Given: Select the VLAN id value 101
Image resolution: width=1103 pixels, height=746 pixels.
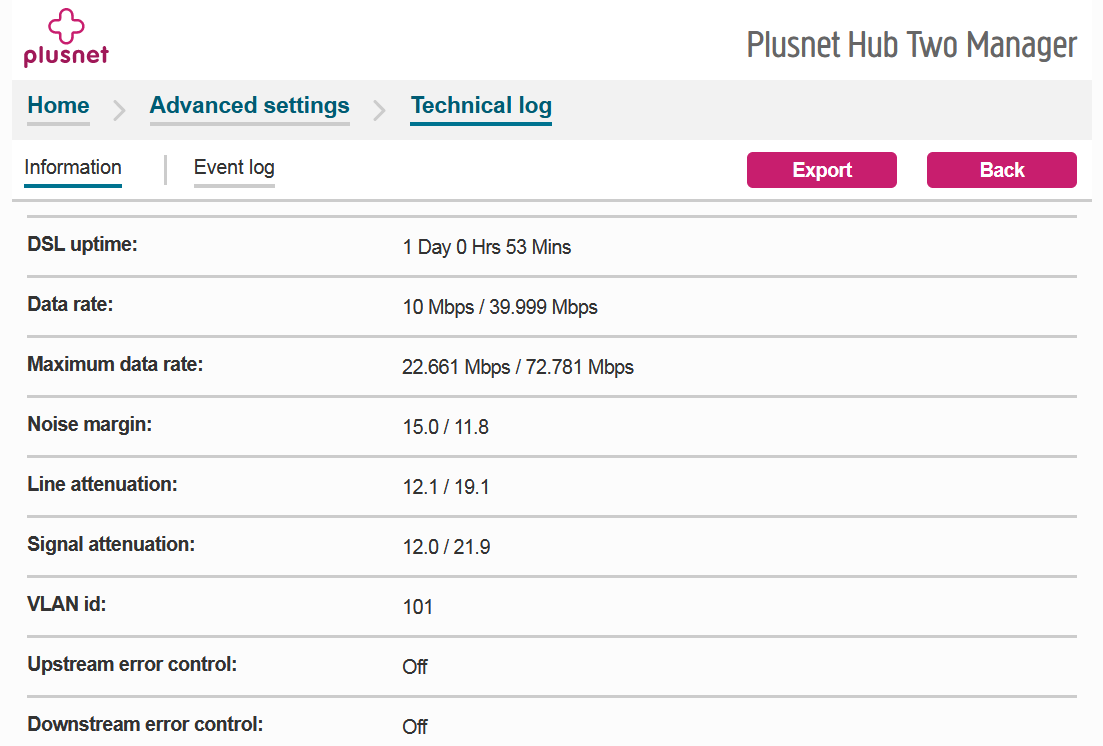Looking at the screenshot, I should (418, 606).
